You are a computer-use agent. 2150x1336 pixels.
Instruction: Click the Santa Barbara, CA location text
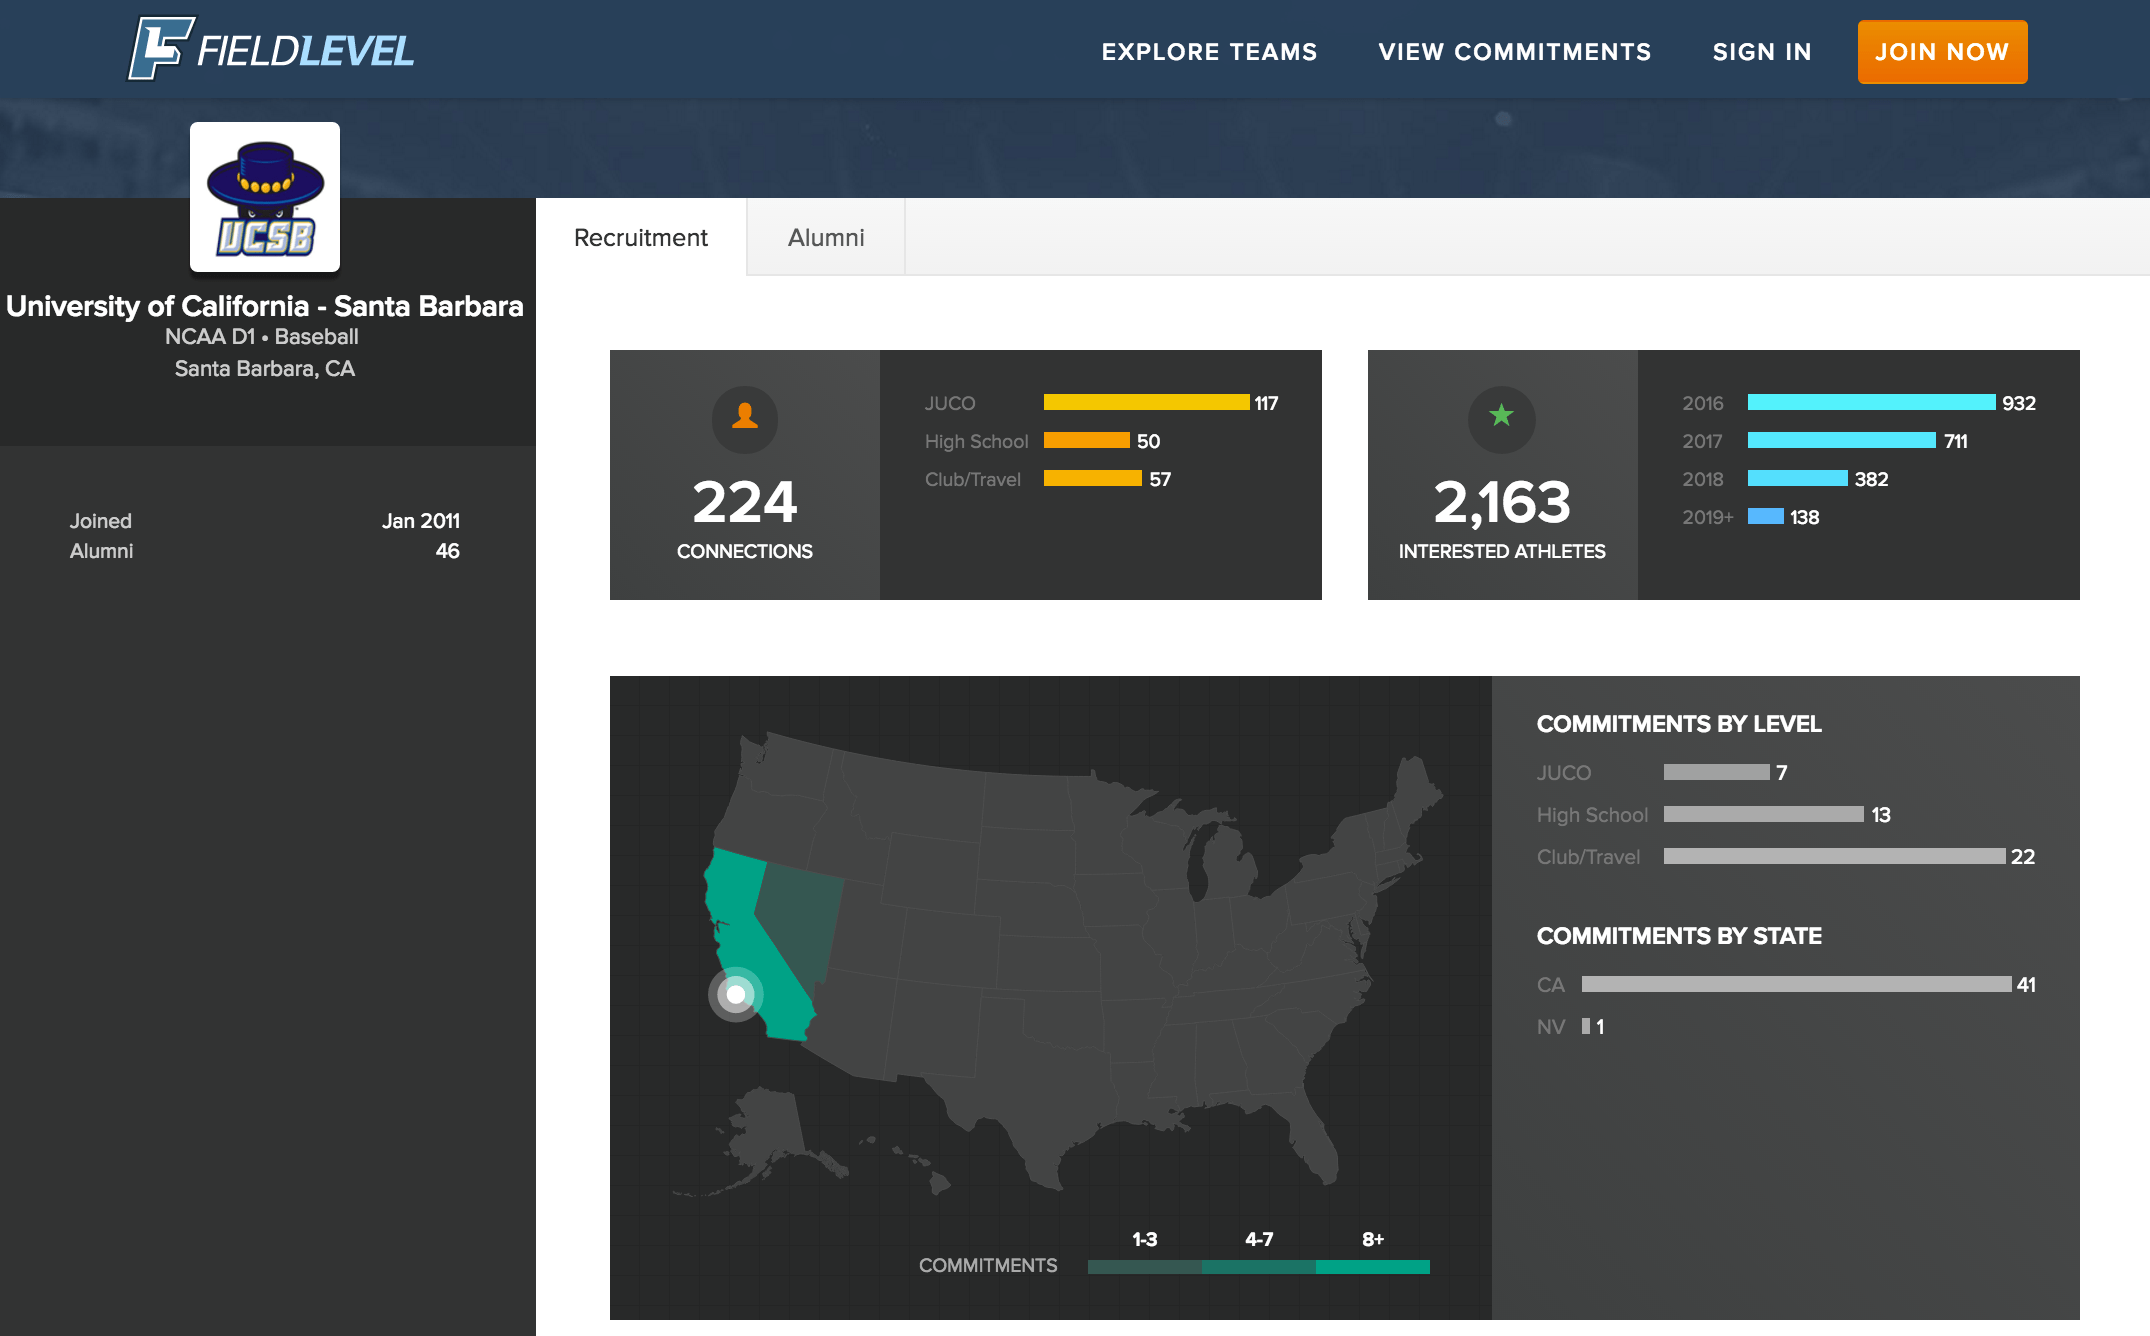(x=265, y=369)
